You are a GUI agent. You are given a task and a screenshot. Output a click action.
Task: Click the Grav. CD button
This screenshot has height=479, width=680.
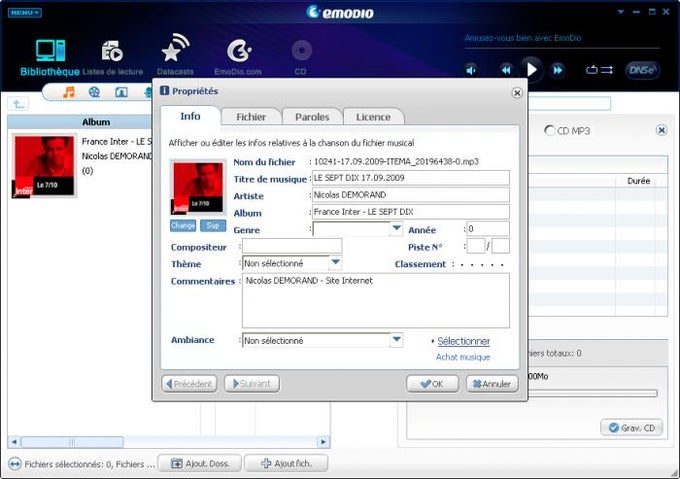click(631, 428)
